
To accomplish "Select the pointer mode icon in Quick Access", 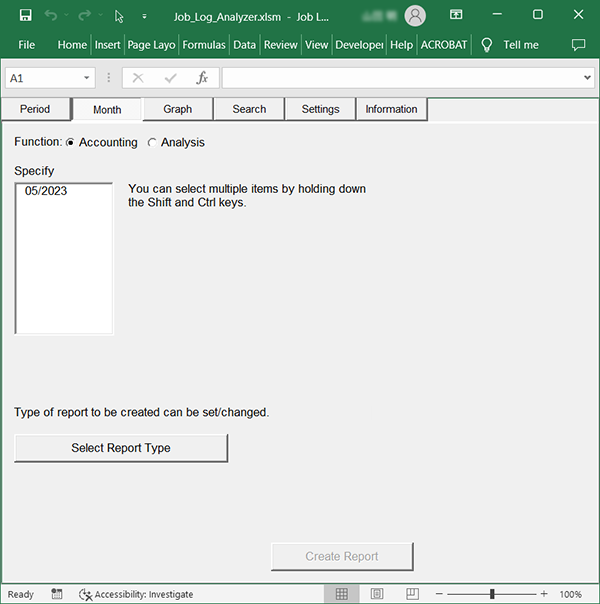I will (x=119, y=16).
